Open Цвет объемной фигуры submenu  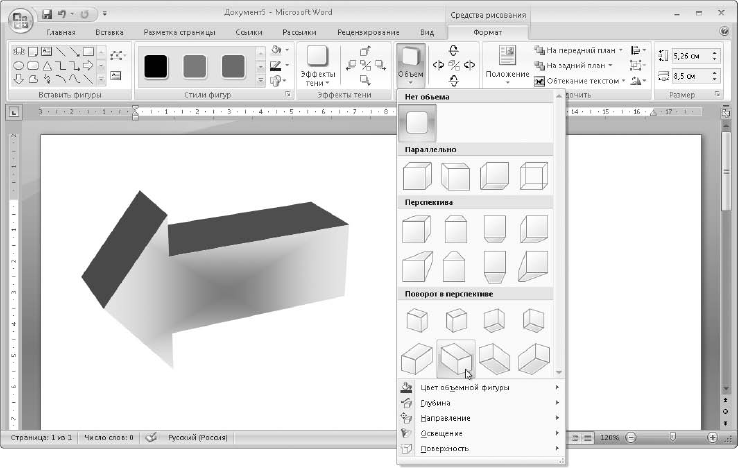pyautogui.click(x=480, y=387)
